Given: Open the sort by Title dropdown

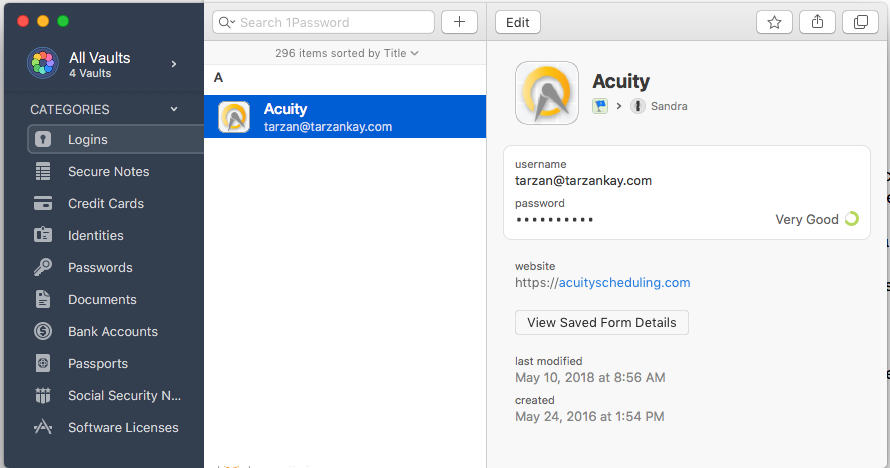Looking at the screenshot, I should click(x=347, y=53).
